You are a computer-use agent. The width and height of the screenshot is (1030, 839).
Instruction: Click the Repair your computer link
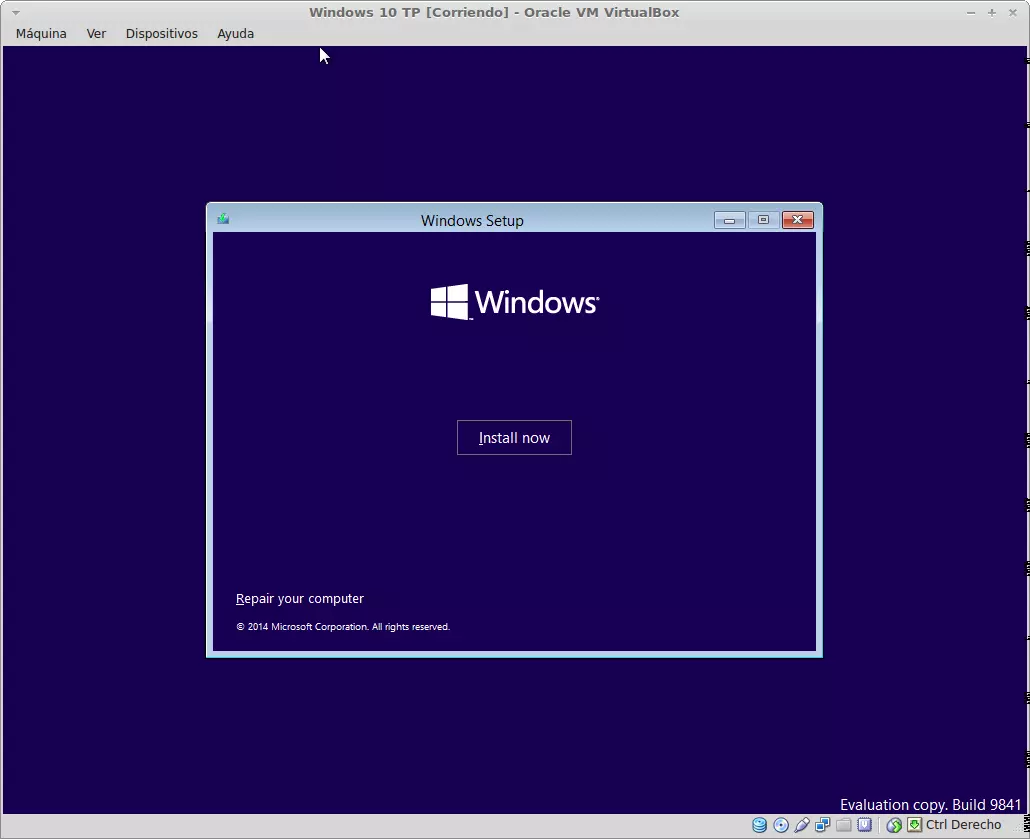300,599
